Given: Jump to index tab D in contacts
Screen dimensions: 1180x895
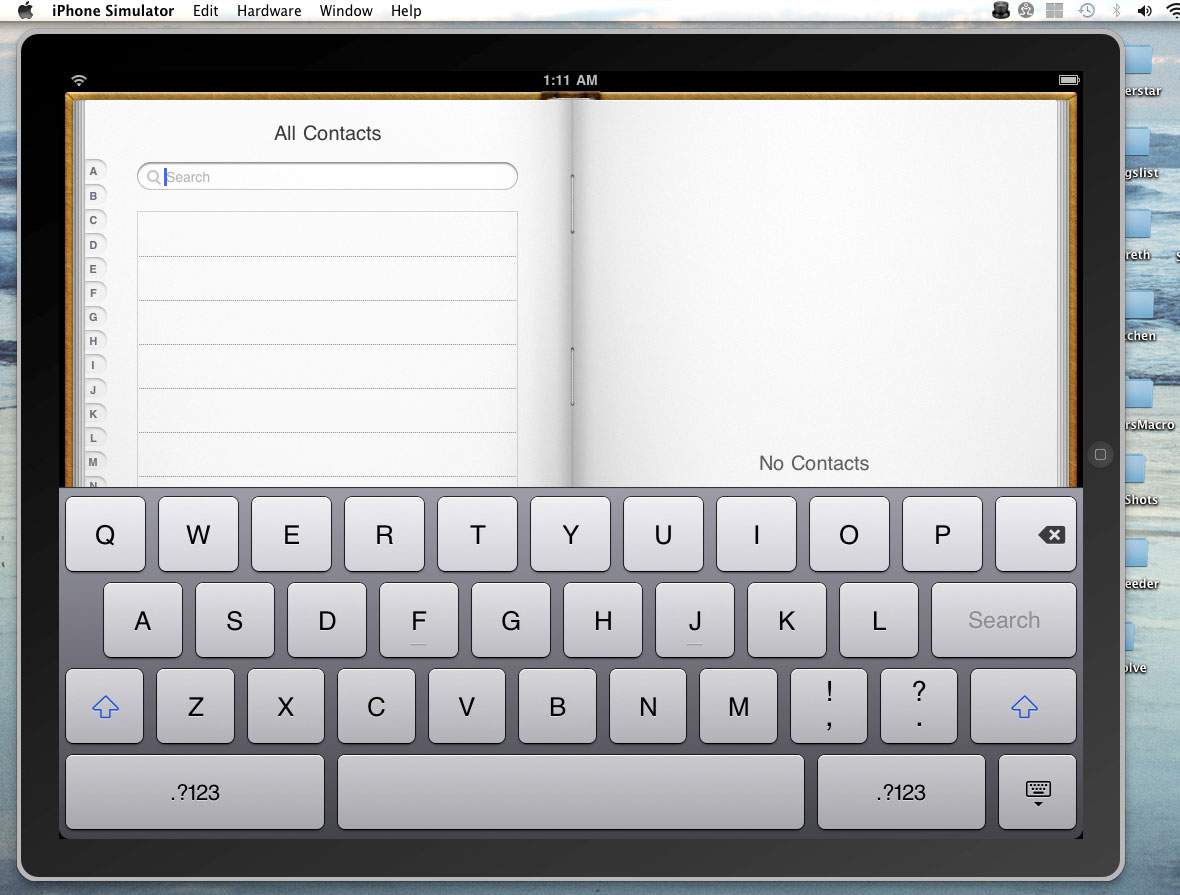Looking at the screenshot, I should coord(93,245).
